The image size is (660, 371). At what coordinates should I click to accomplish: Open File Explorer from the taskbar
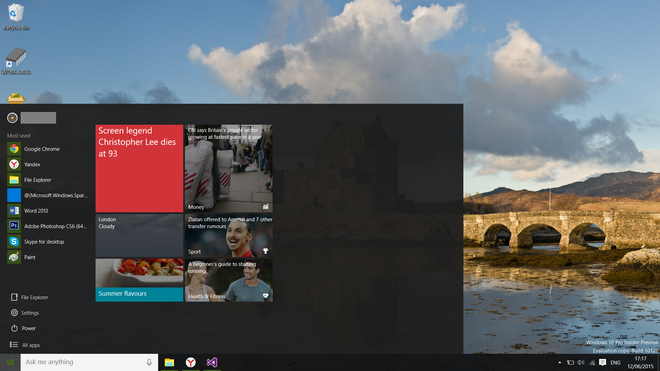(x=169, y=362)
